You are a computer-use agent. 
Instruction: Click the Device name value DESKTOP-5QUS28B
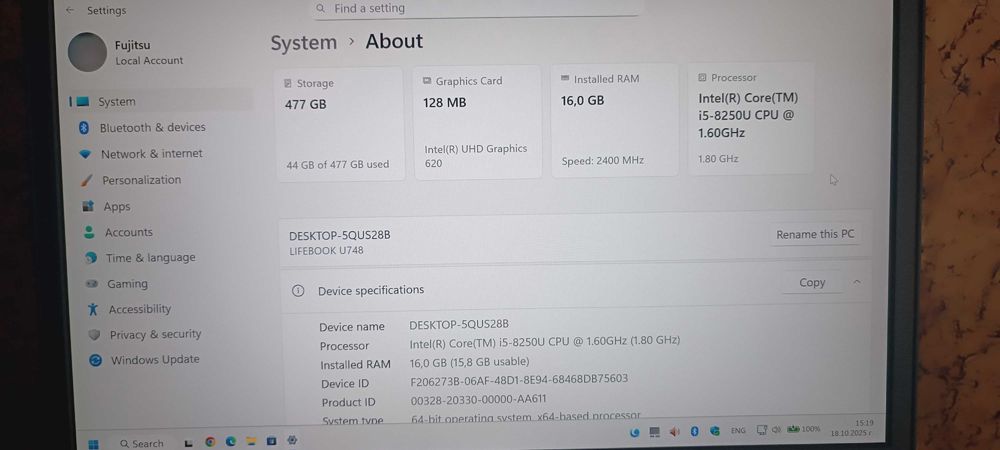pyautogui.click(x=459, y=324)
